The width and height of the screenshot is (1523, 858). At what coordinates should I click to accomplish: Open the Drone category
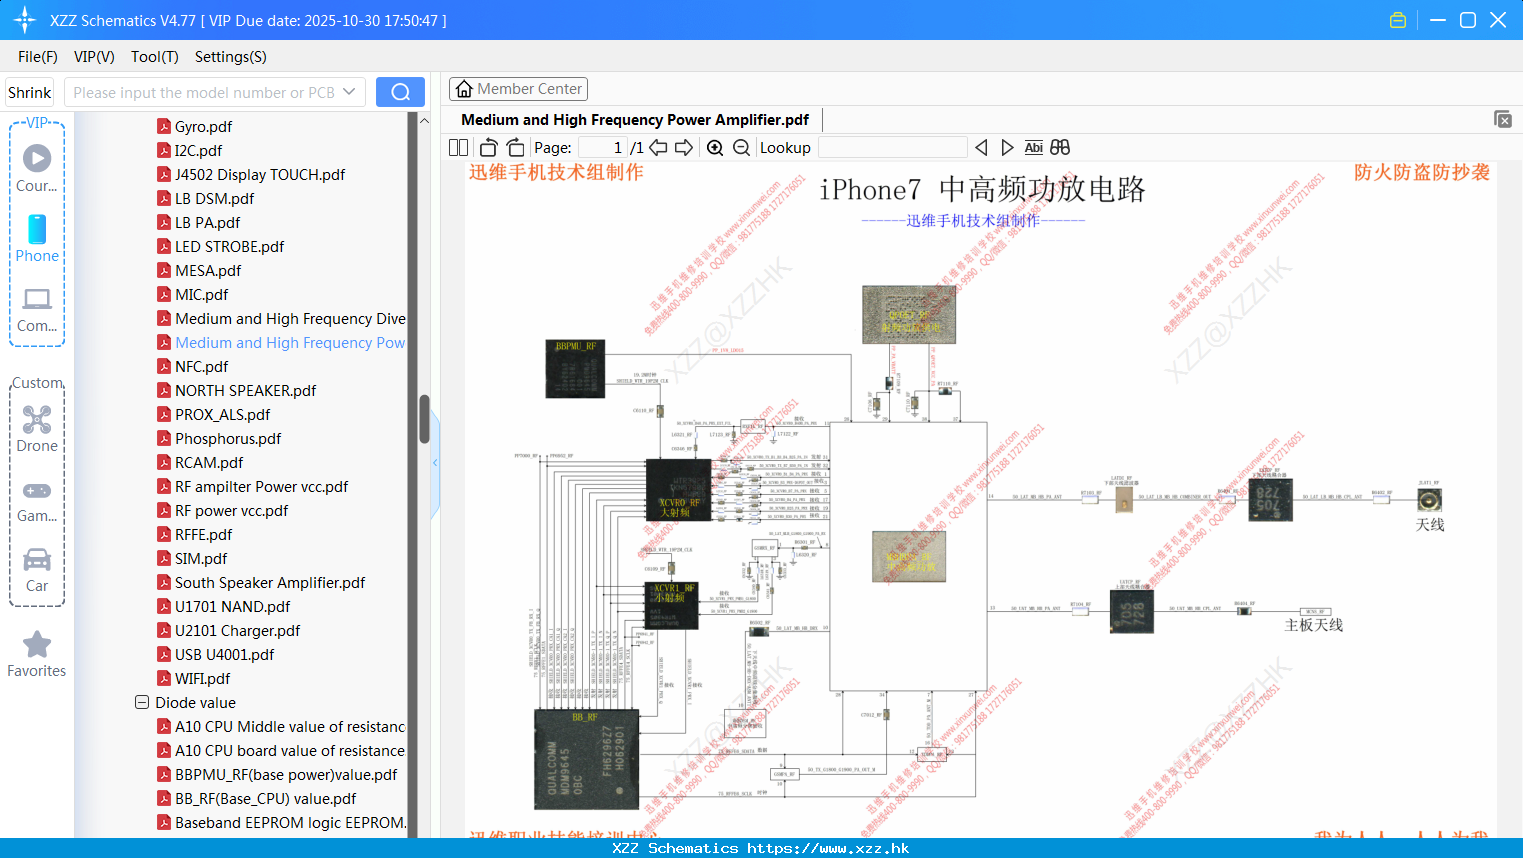(x=37, y=419)
